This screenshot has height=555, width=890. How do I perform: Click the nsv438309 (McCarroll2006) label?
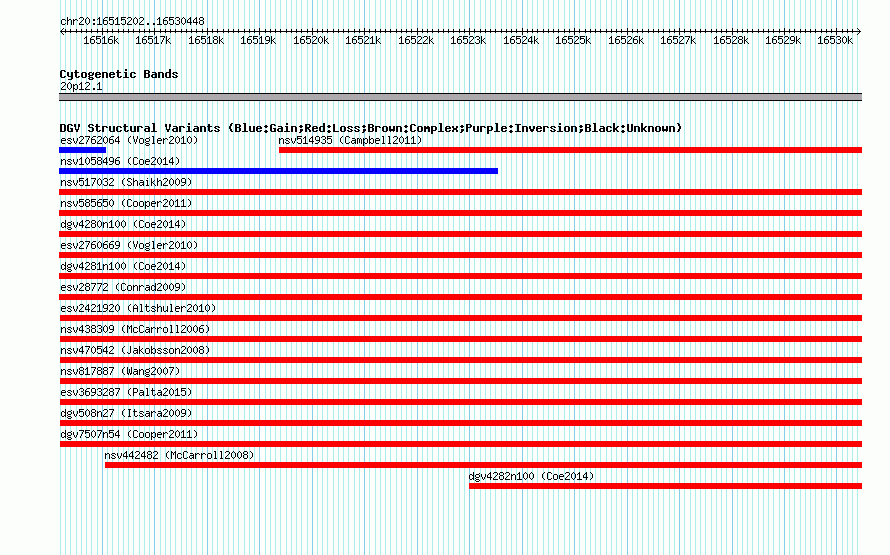[x=135, y=329]
